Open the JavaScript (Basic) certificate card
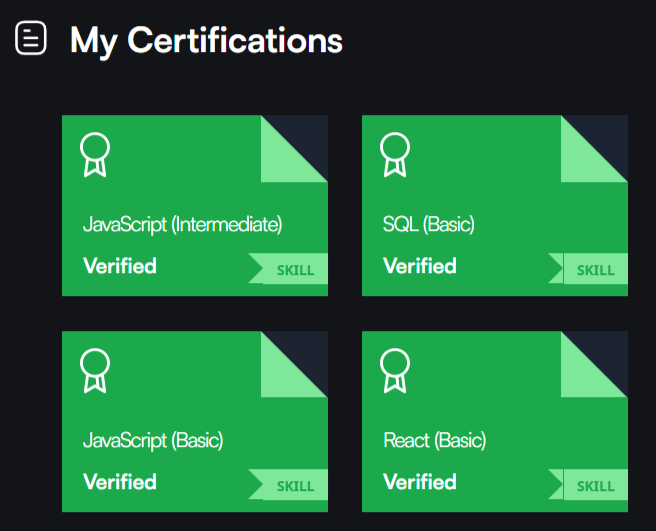Viewport: 656px width, 531px height. tap(195, 421)
